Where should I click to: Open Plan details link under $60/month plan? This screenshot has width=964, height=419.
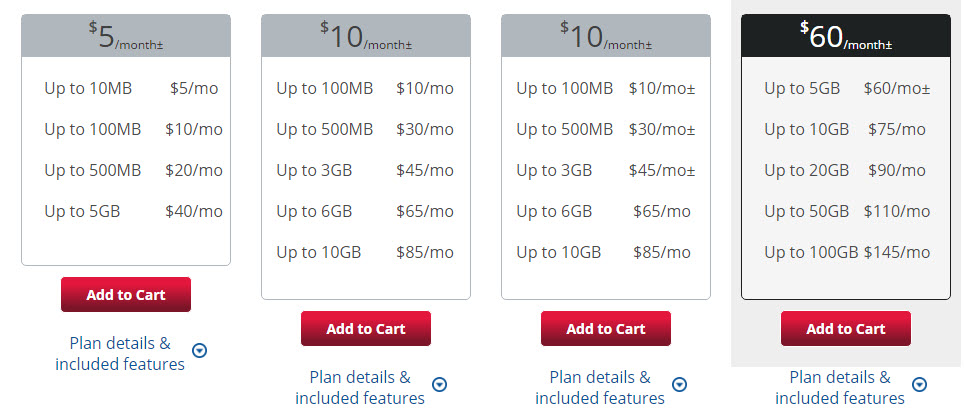[x=840, y=387]
